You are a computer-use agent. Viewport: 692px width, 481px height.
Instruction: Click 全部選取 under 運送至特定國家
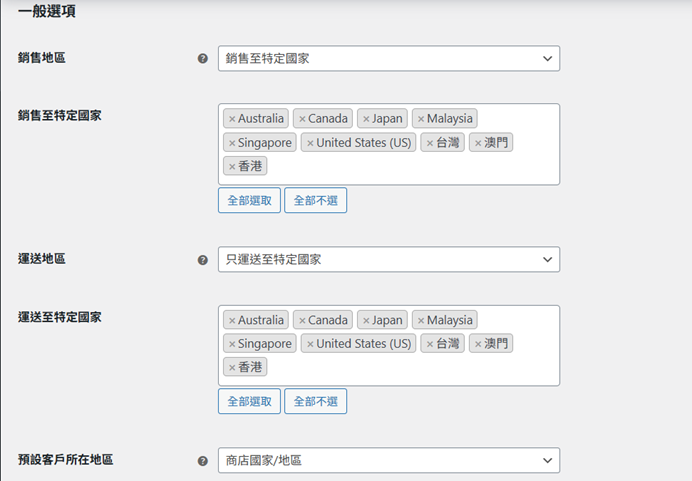(249, 401)
